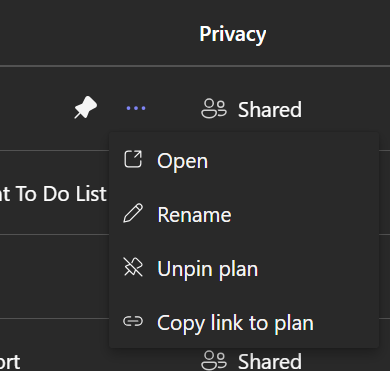Open the plan whose name ends in "ort"
This screenshot has width=390, height=371.
coord(10,362)
